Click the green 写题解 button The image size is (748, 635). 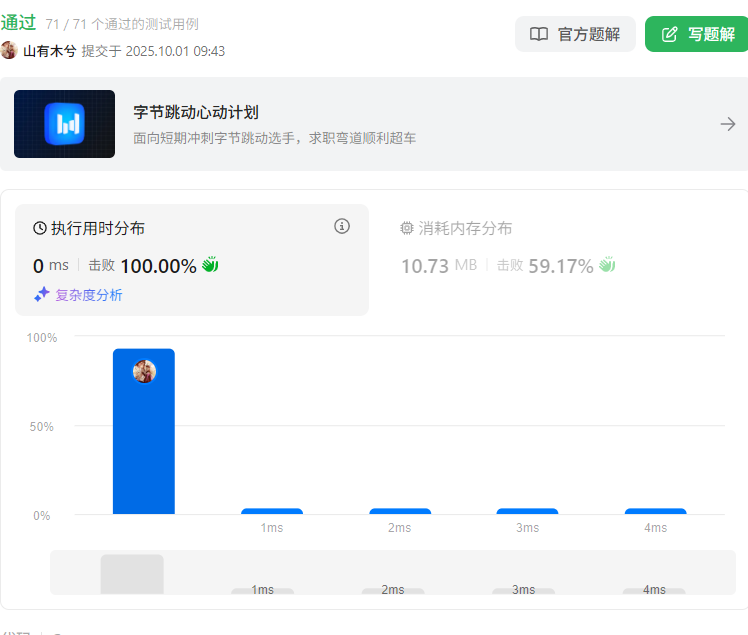tap(696, 34)
